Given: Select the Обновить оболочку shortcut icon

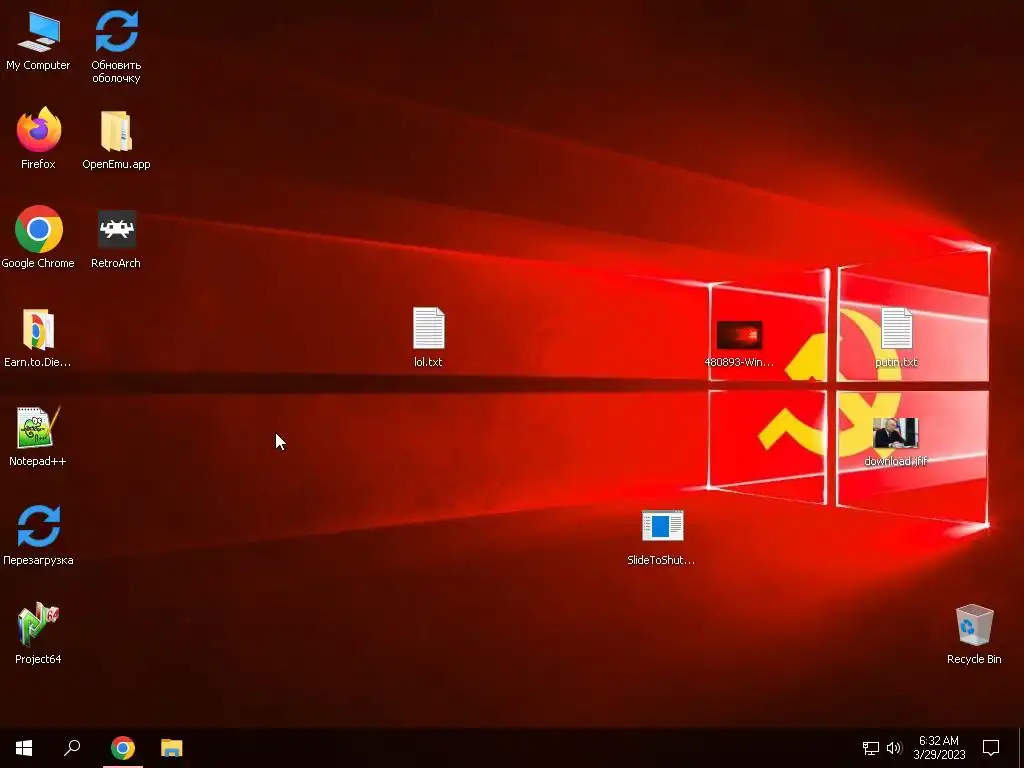Looking at the screenshot, I should [116, 31].
